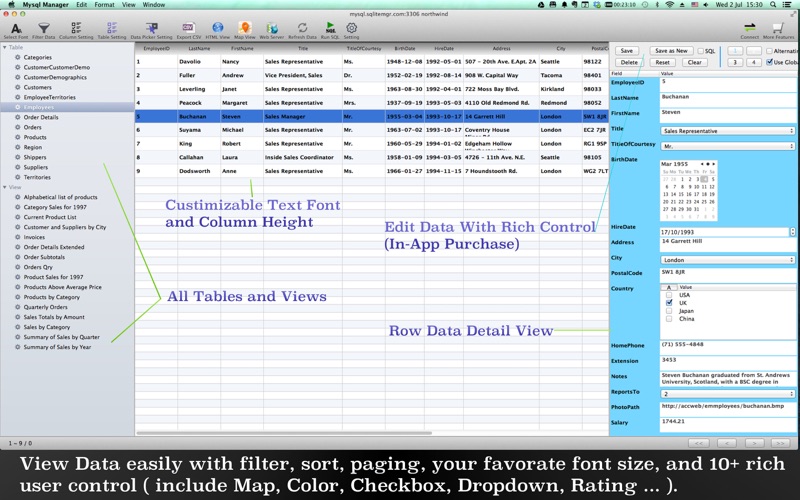This screenshot has height=500, width=800.
Task: Uncheck UK in the Country list
Action: click(x=669, y=303)
